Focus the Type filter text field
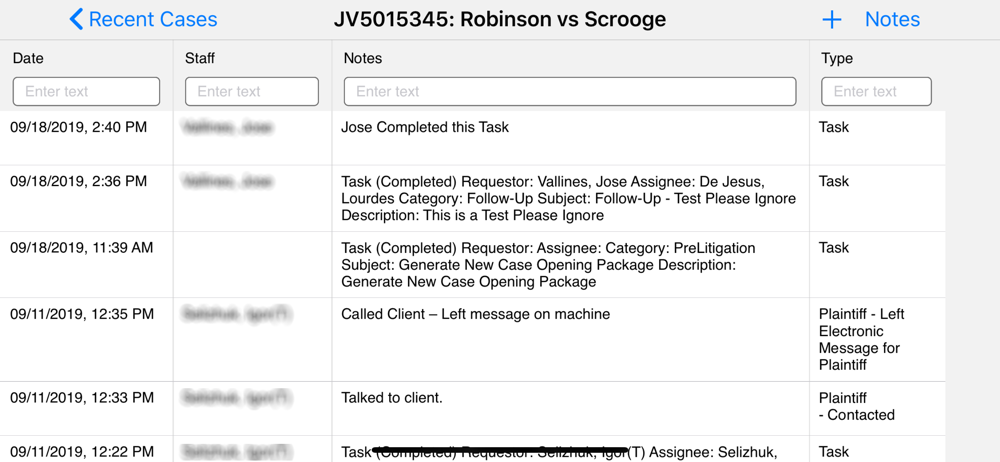The height and width of the screenshot is (462, 1000). click(x=876, y=91)
